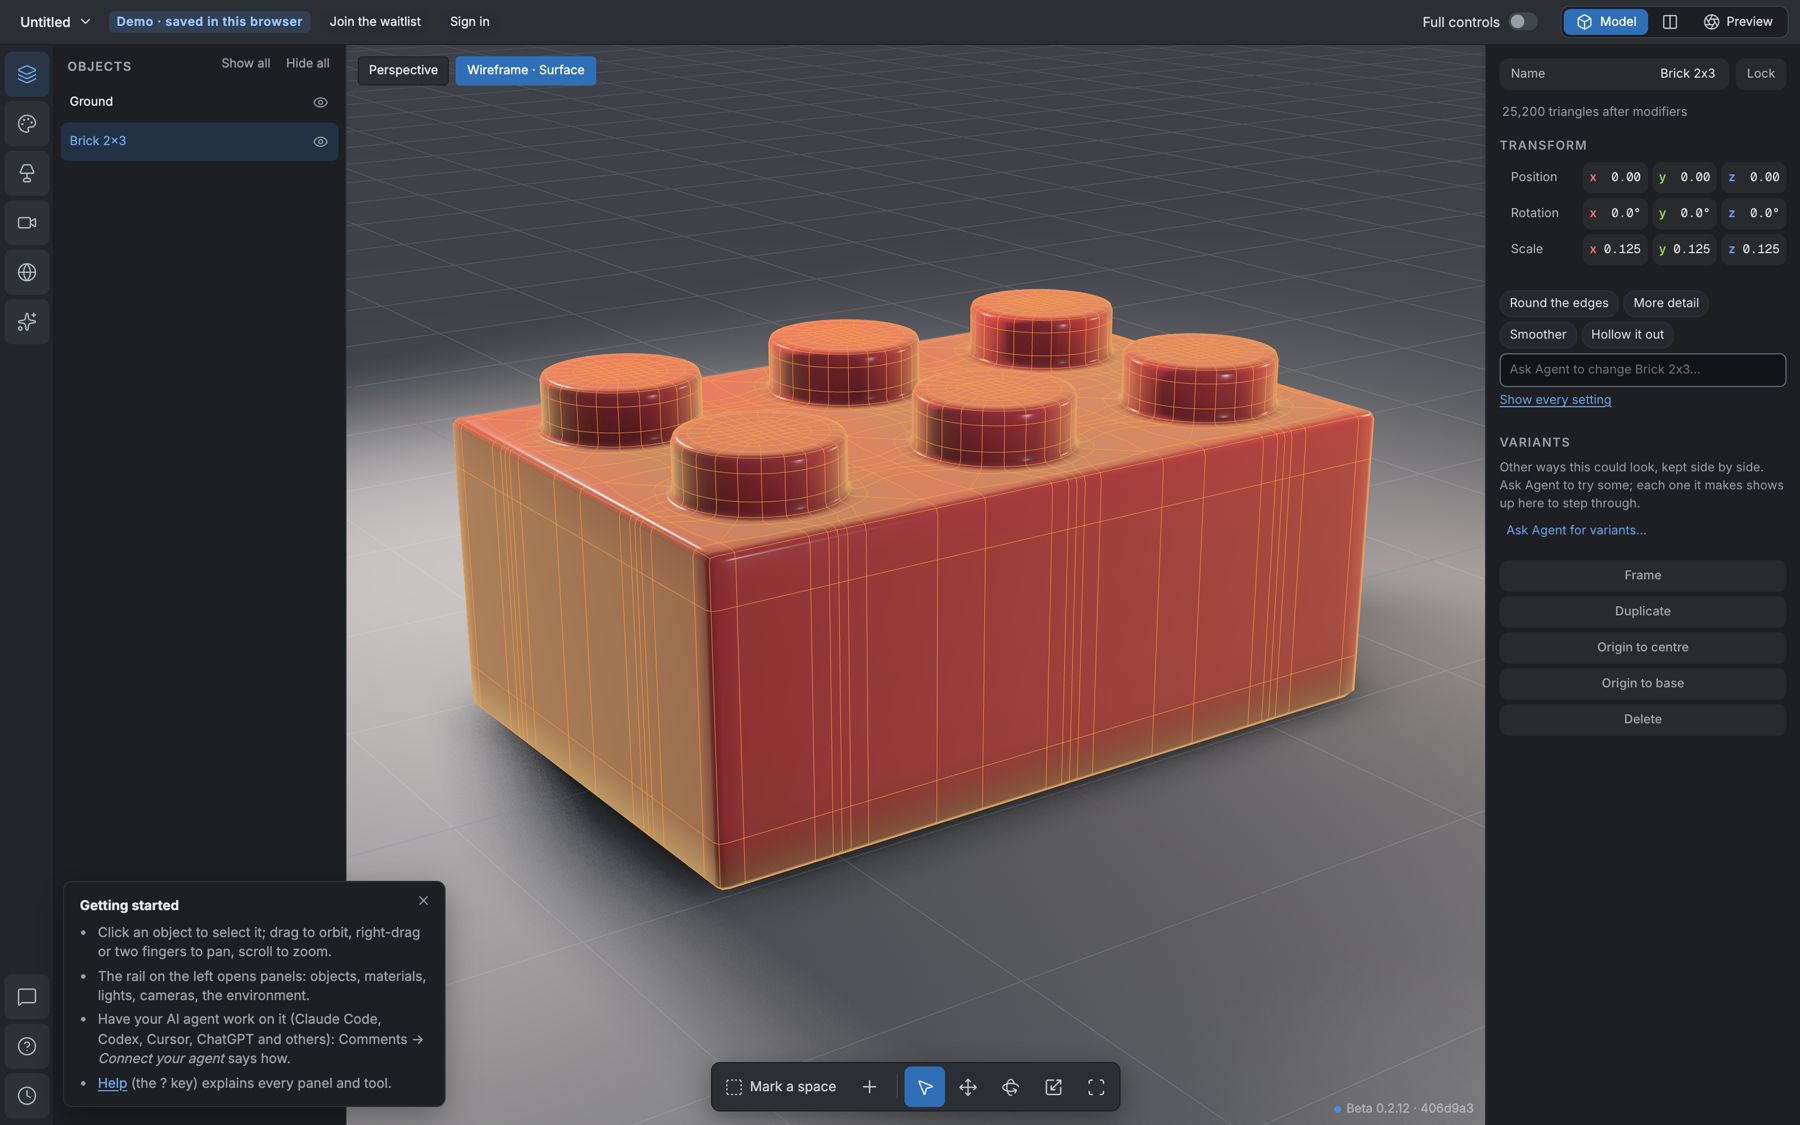Enable the Full controls switch

point(1522,22)
